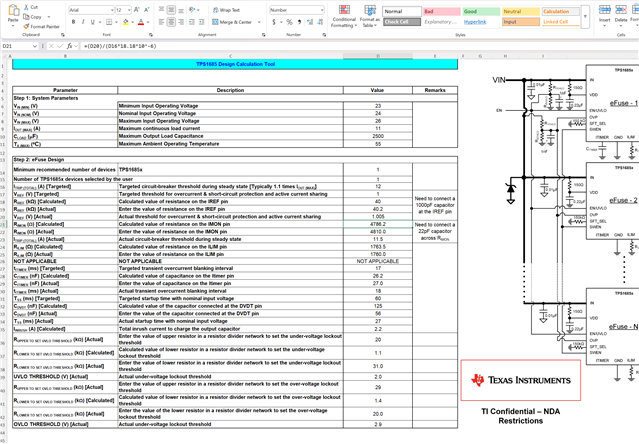Select the TPS1685 Design Calculation Tool title cell

[235, 64]
